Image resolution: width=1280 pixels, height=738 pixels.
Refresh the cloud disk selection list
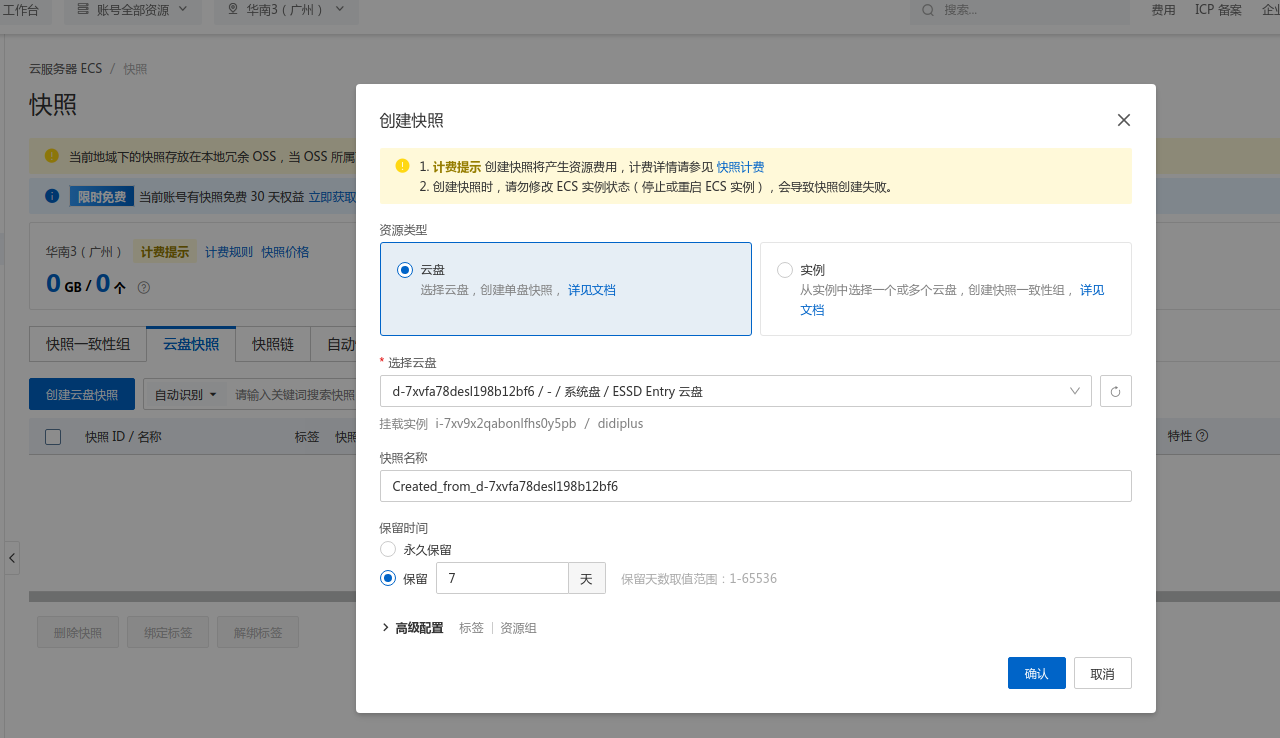pyautogui.click(x=1115, y=391)
